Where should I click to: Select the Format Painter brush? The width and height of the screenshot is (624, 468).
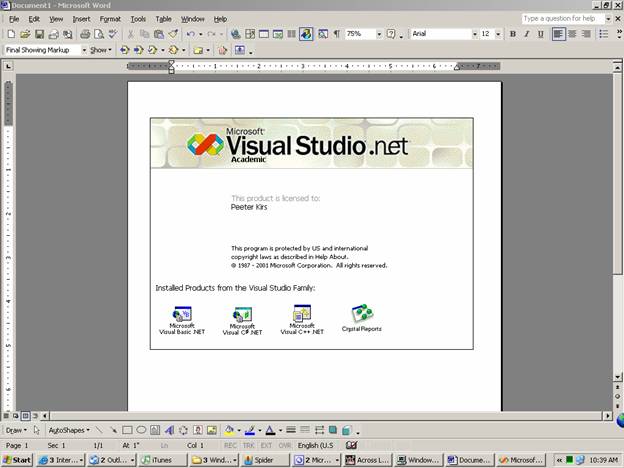coord(173,34)
